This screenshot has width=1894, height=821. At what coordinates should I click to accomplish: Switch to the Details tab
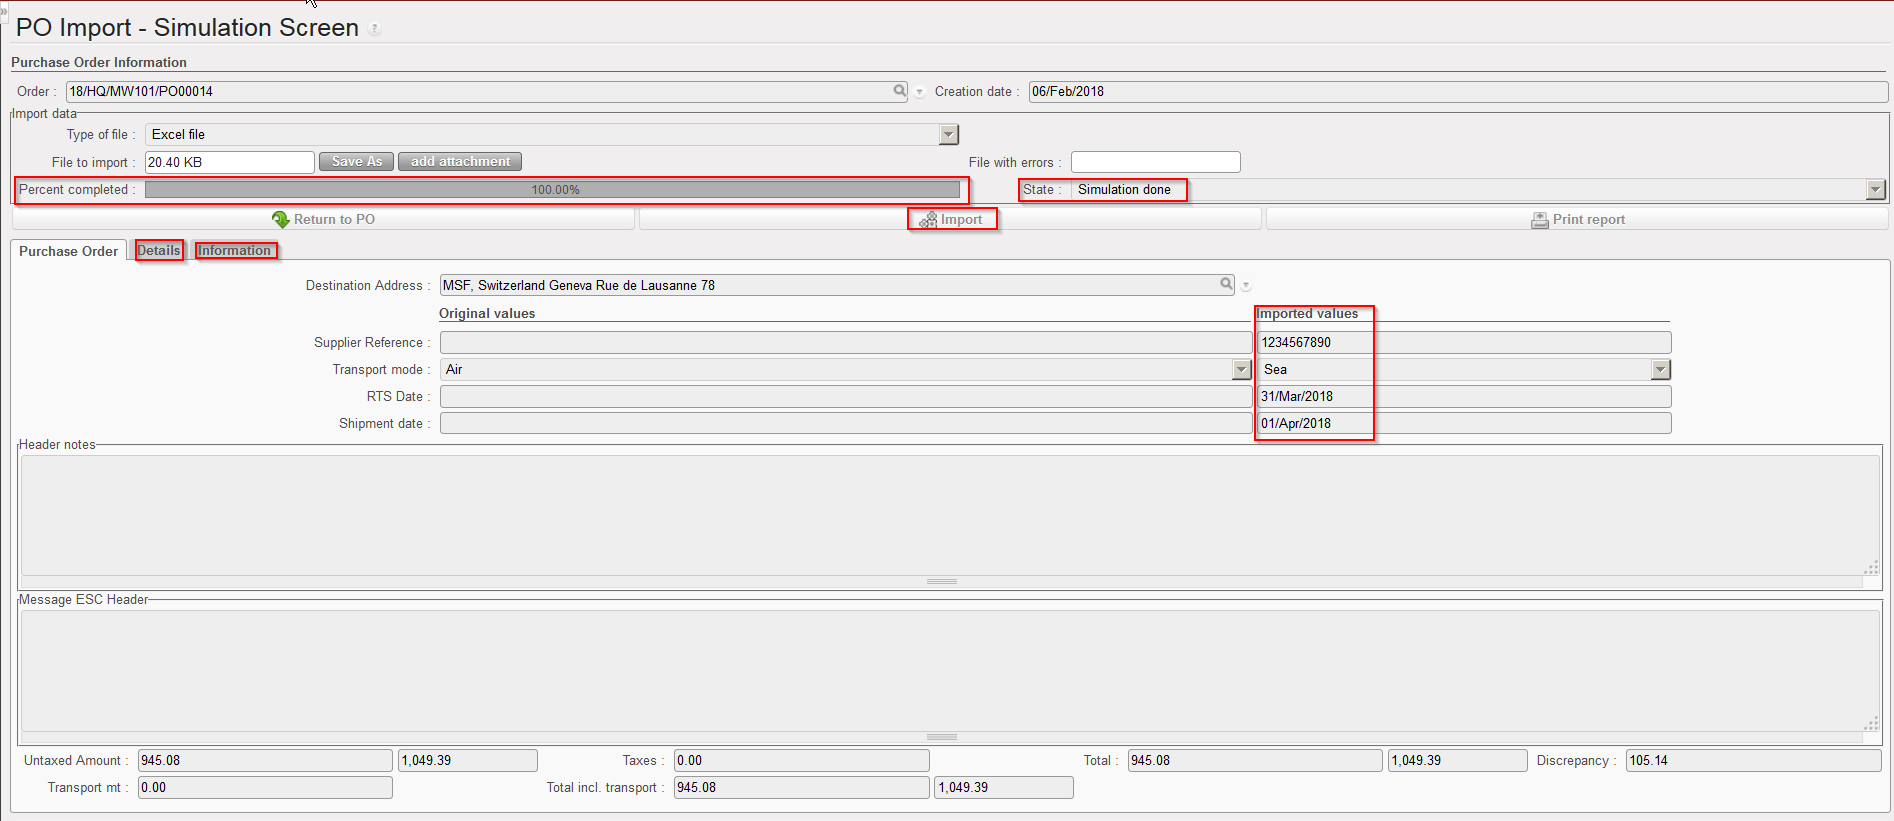[159, 251]
